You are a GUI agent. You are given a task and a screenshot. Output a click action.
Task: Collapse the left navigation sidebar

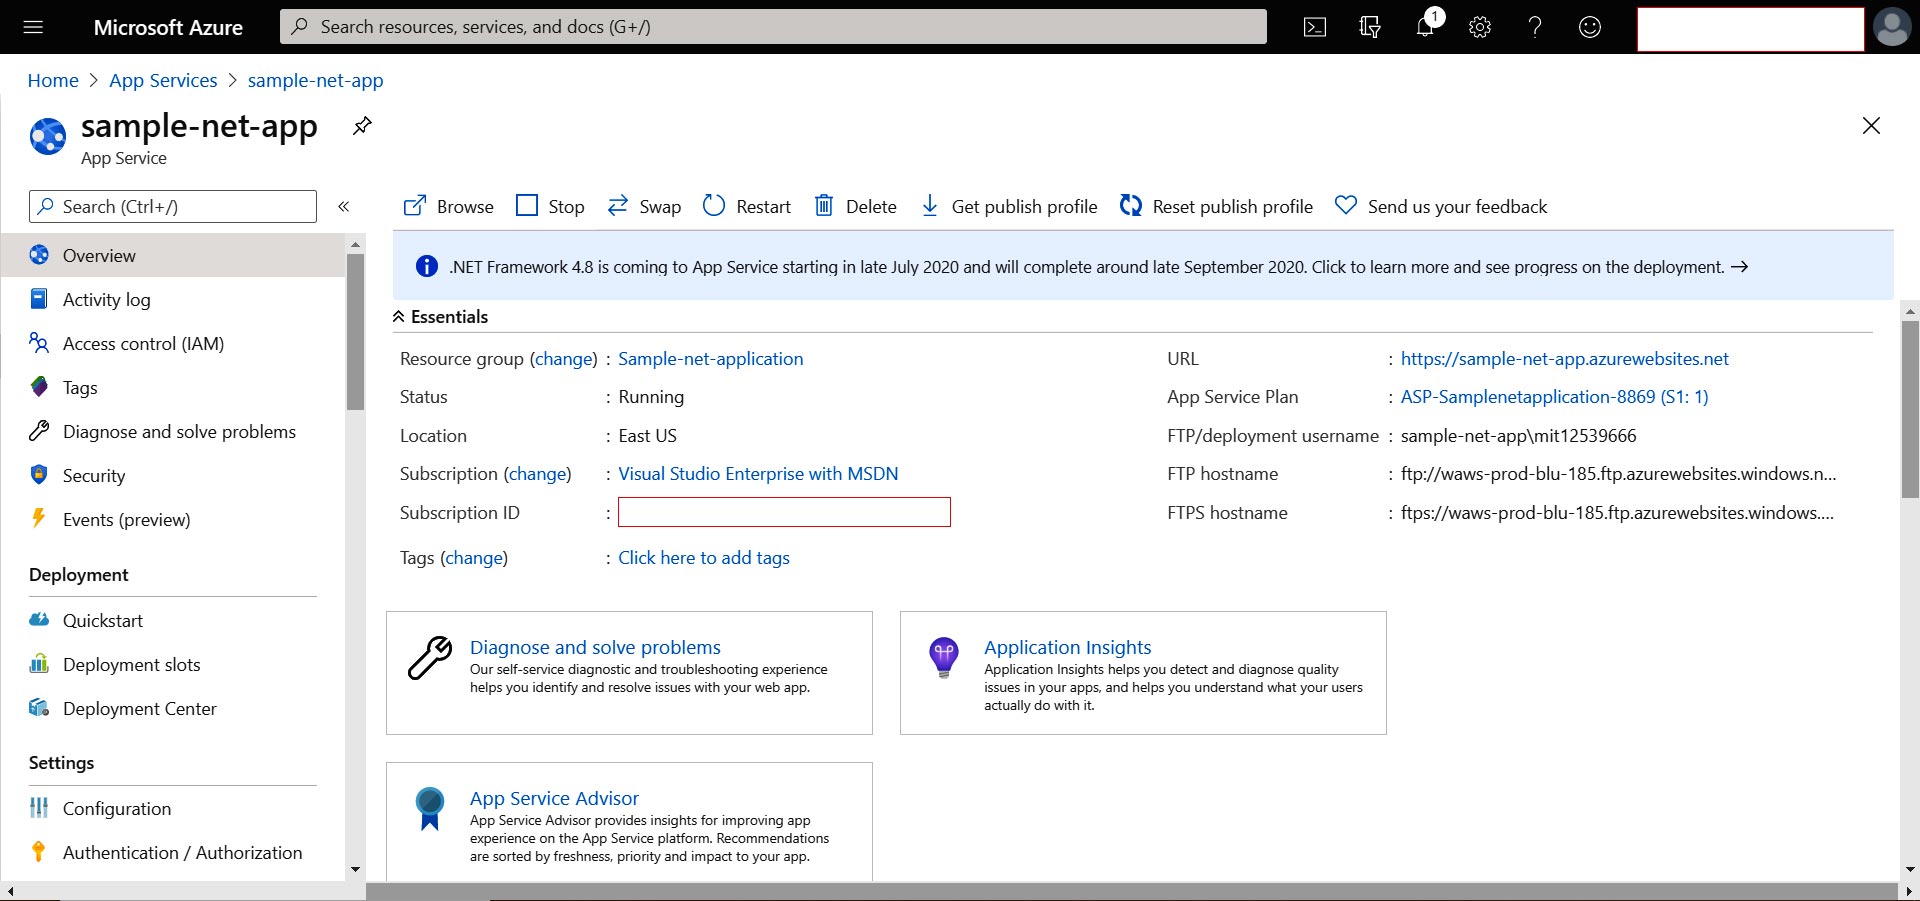343,206
